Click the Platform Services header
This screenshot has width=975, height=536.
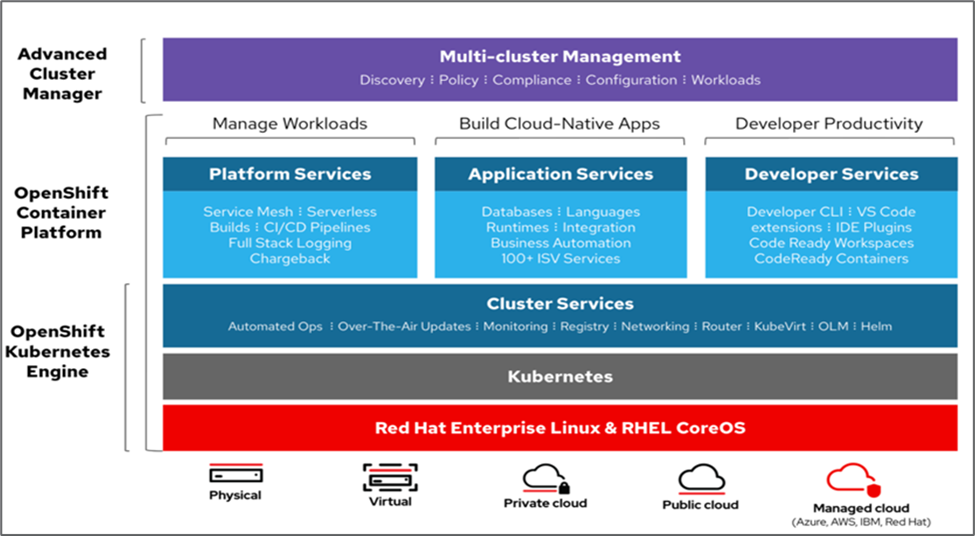tap(290, 174)
